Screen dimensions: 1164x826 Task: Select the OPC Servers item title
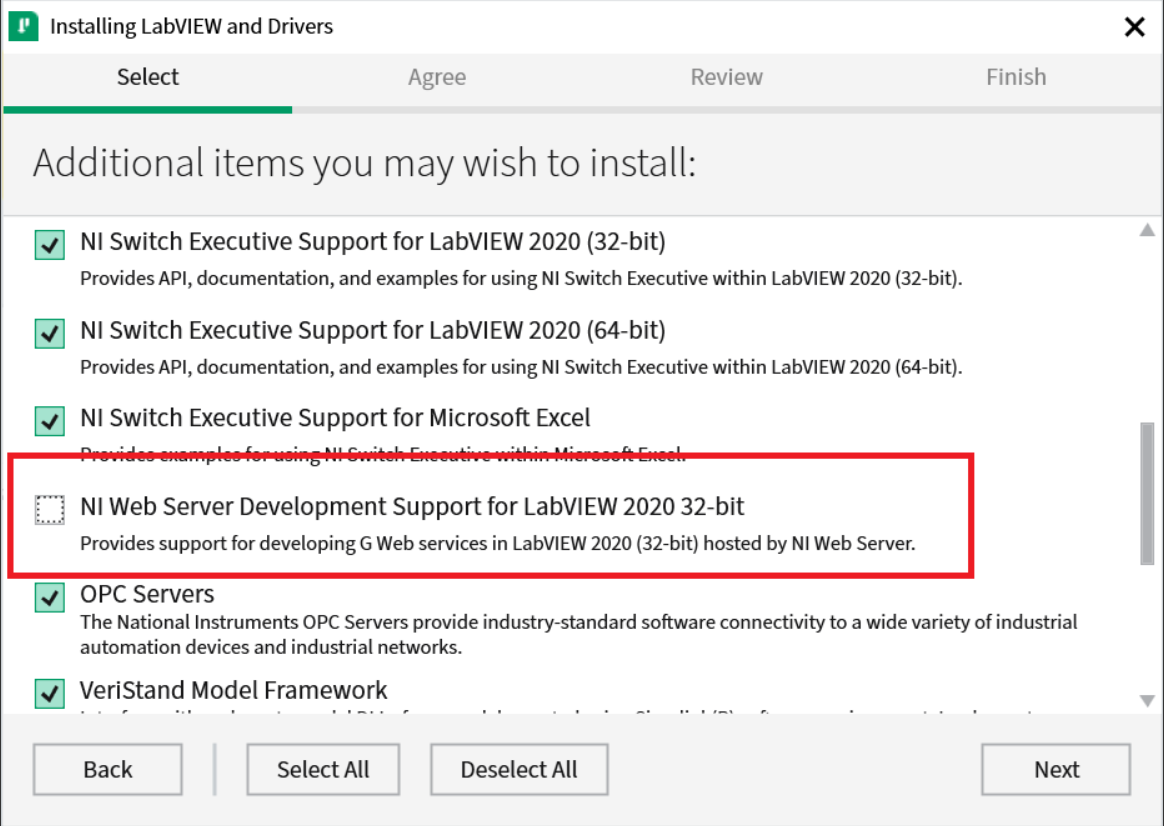pos(147,594)
